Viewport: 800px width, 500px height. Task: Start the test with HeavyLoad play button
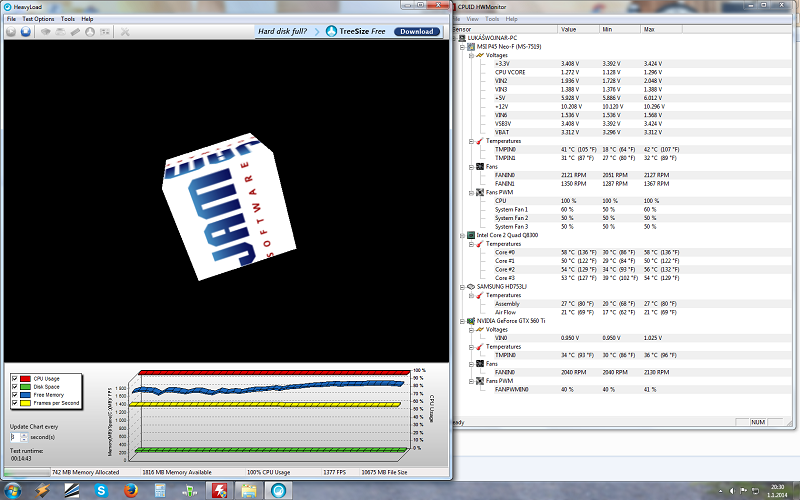11,32
